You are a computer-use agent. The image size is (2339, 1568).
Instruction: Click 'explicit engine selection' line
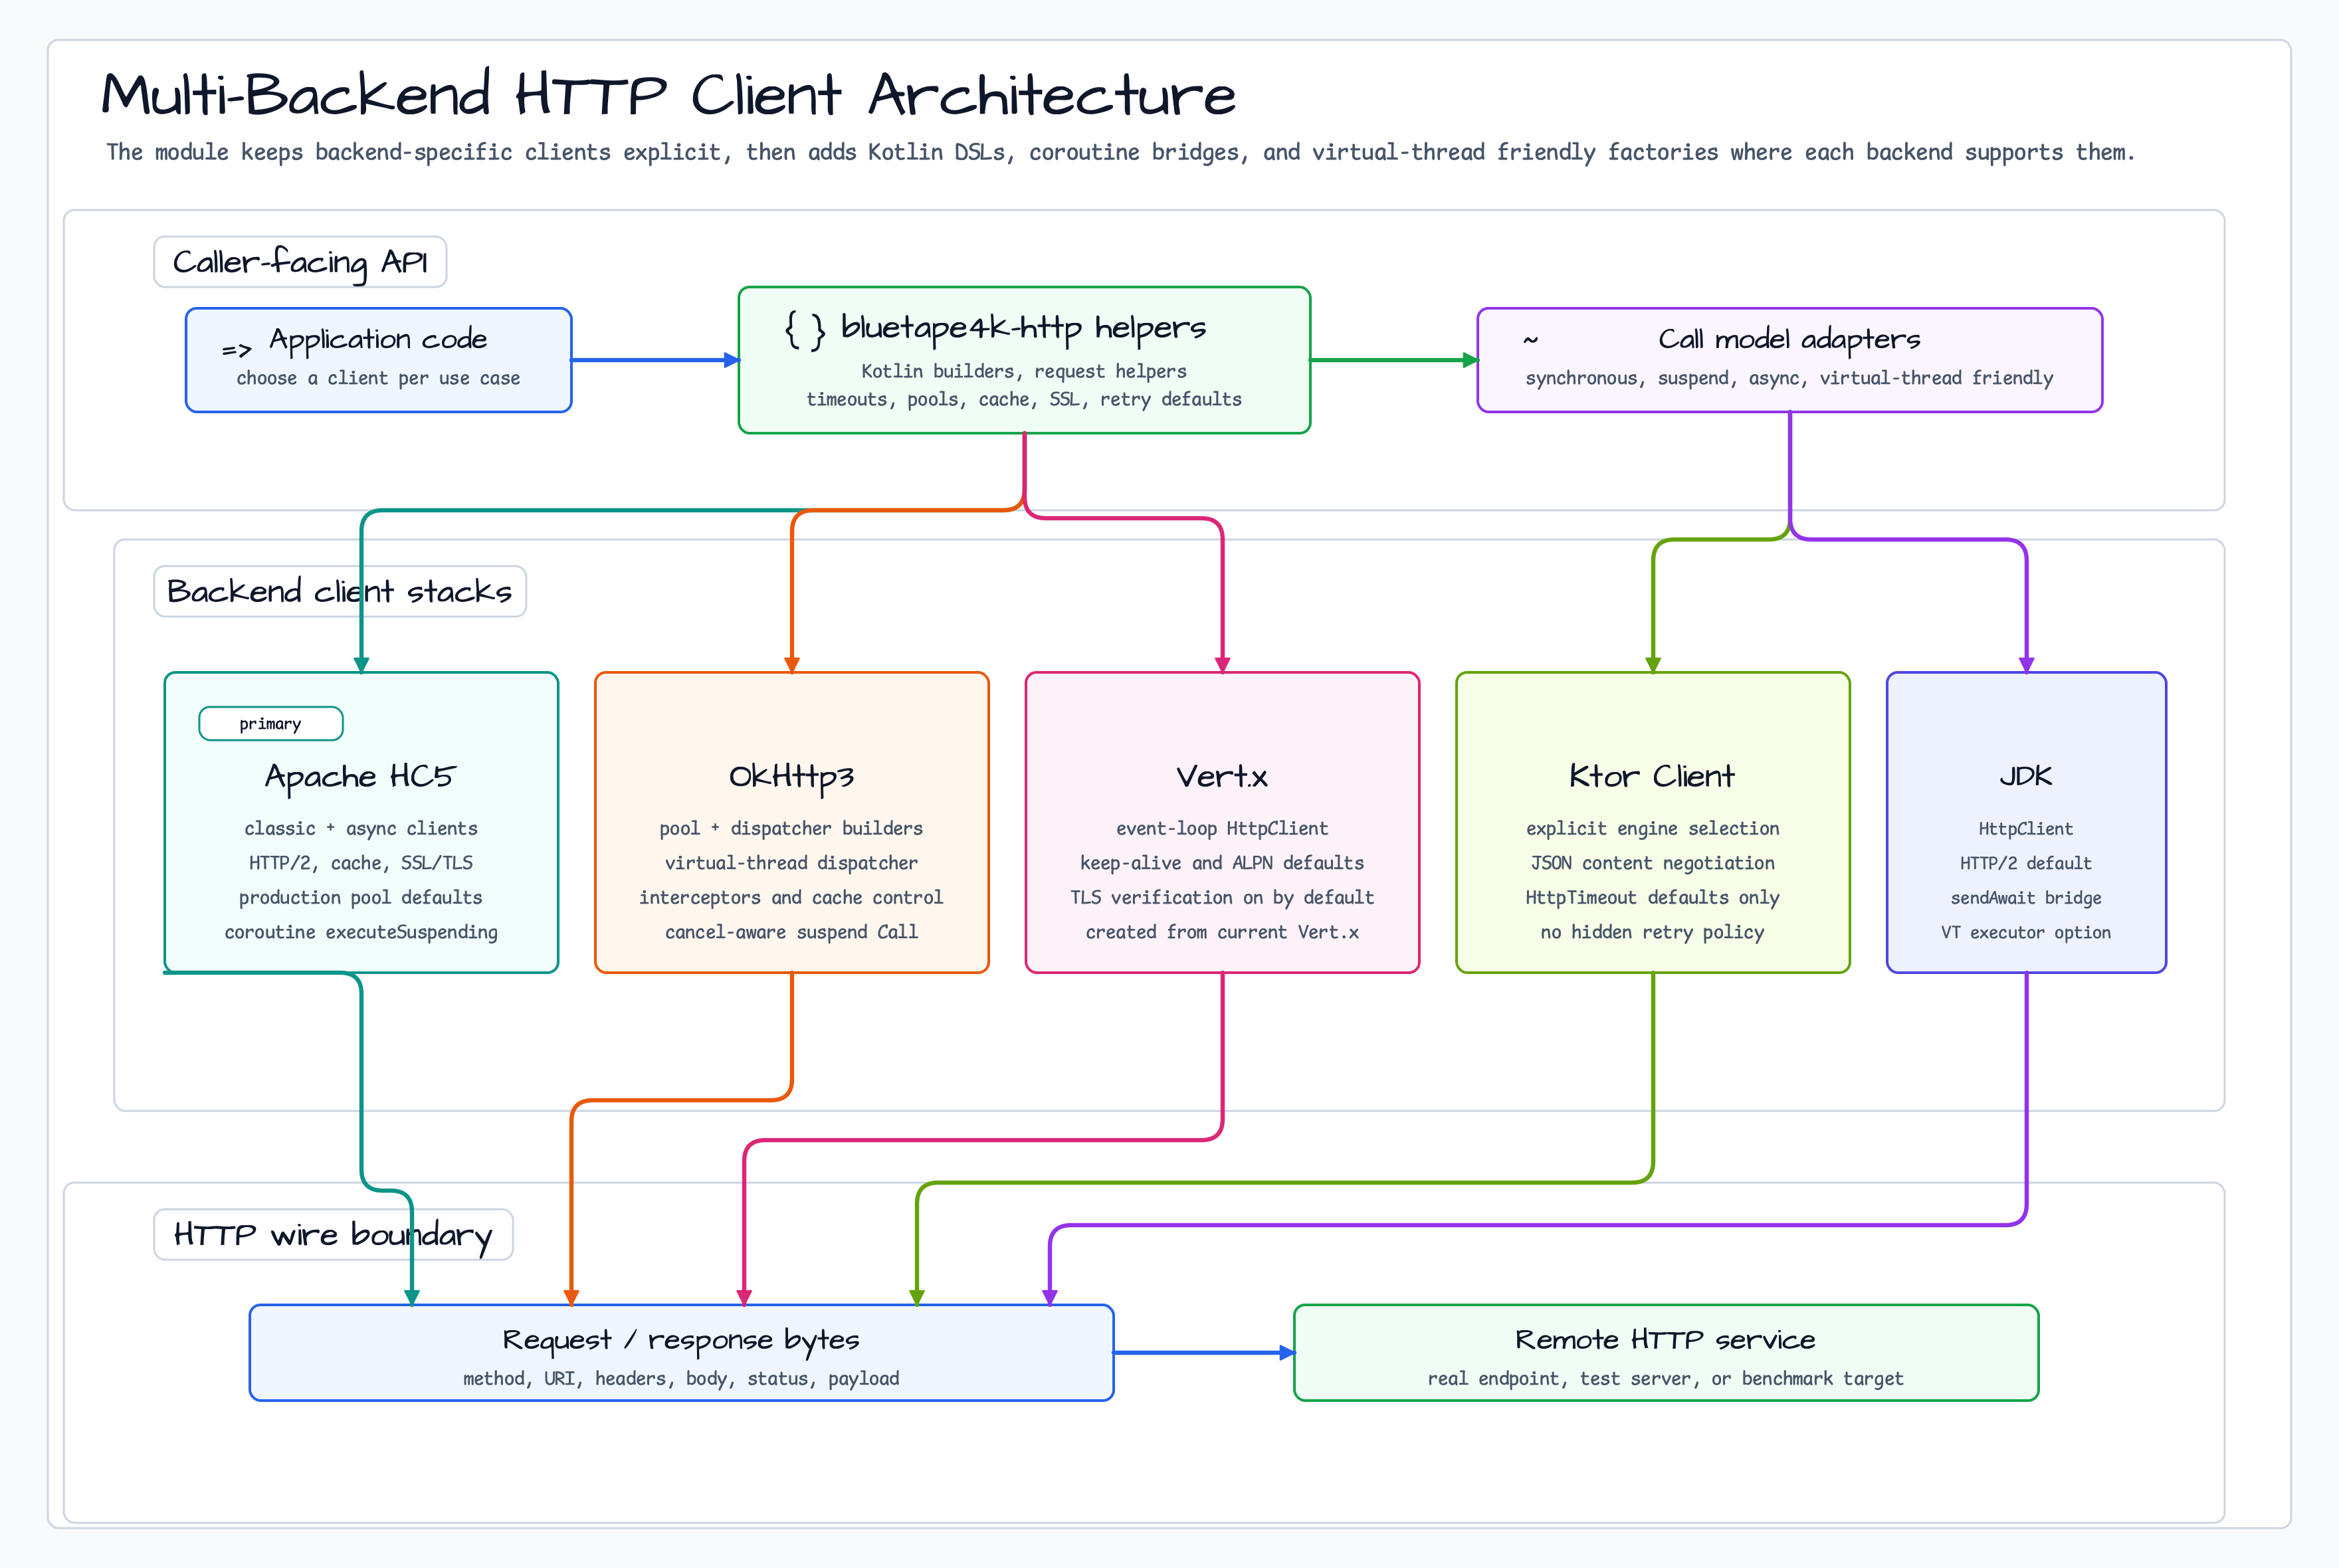pyautogui.click(x=1652, y=829)
